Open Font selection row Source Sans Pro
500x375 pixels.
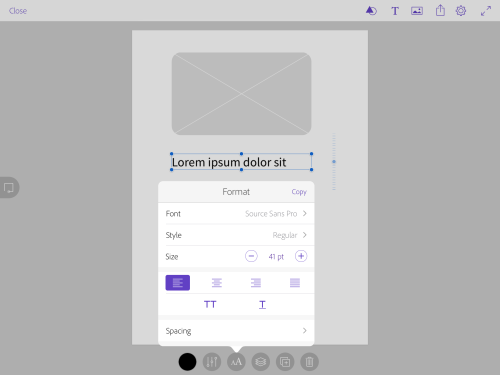pyautogui.click(x=236, y=213)
